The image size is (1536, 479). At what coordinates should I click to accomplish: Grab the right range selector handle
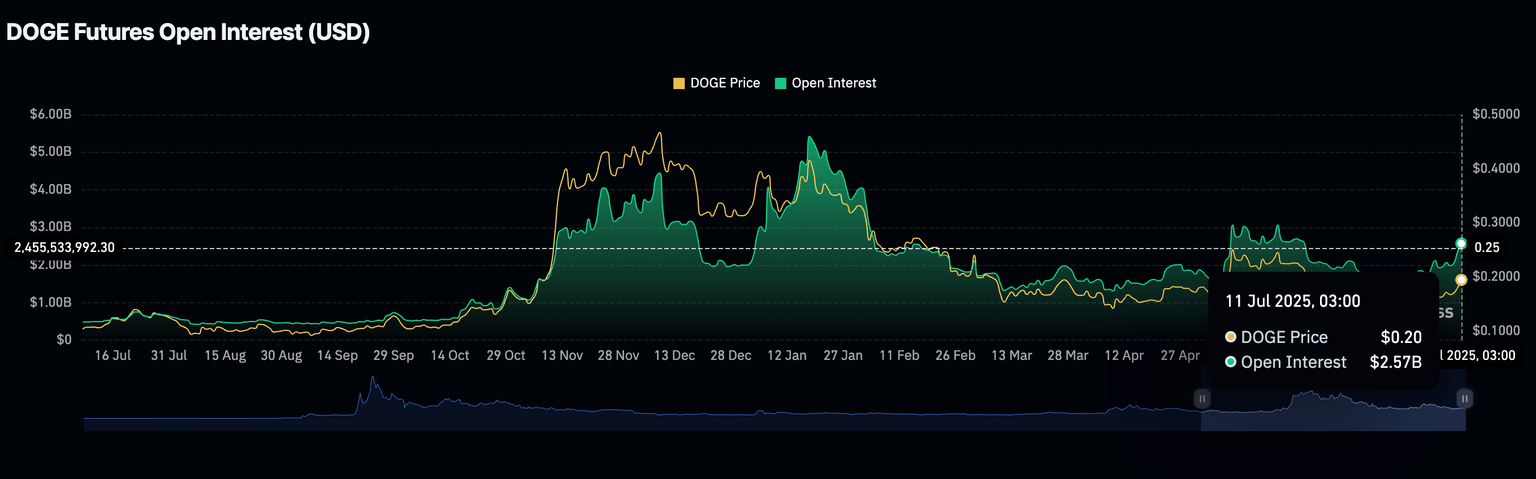tap(1464, 398)
